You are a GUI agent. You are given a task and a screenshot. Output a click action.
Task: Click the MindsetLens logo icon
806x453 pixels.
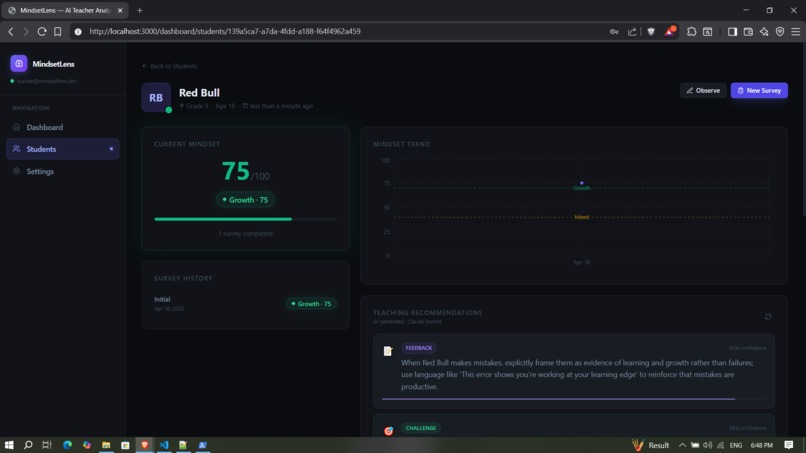click(x=19, y=64)
